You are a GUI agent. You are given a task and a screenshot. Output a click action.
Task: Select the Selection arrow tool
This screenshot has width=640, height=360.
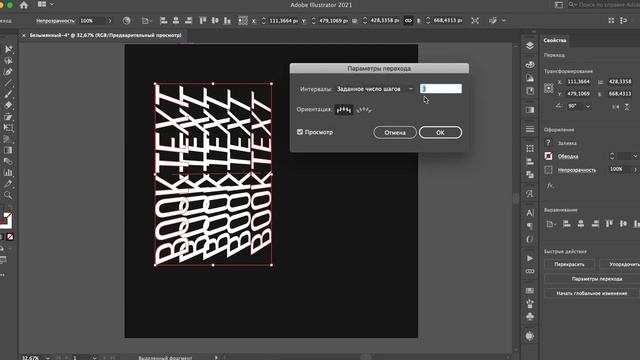click(x=8, y=49)
